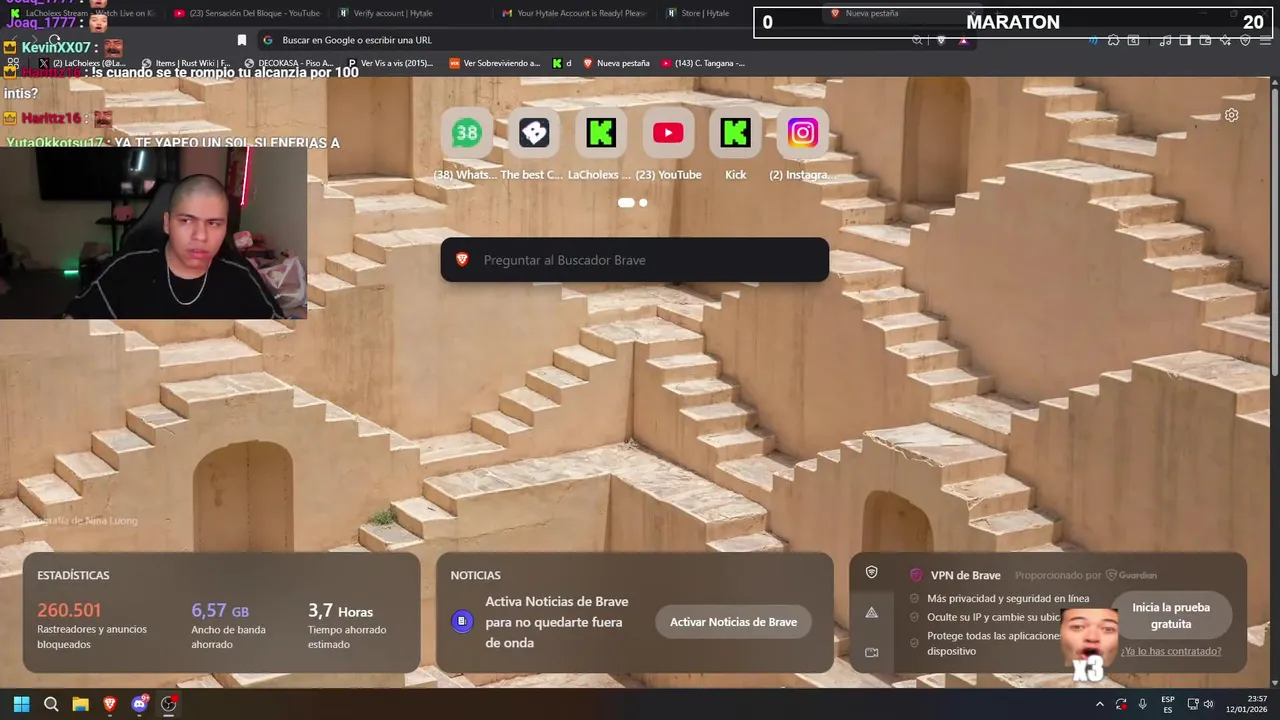Click the Brave News icon in Noticias card
This screenshot has height=720, width=1280.
[x=461, y=621]
